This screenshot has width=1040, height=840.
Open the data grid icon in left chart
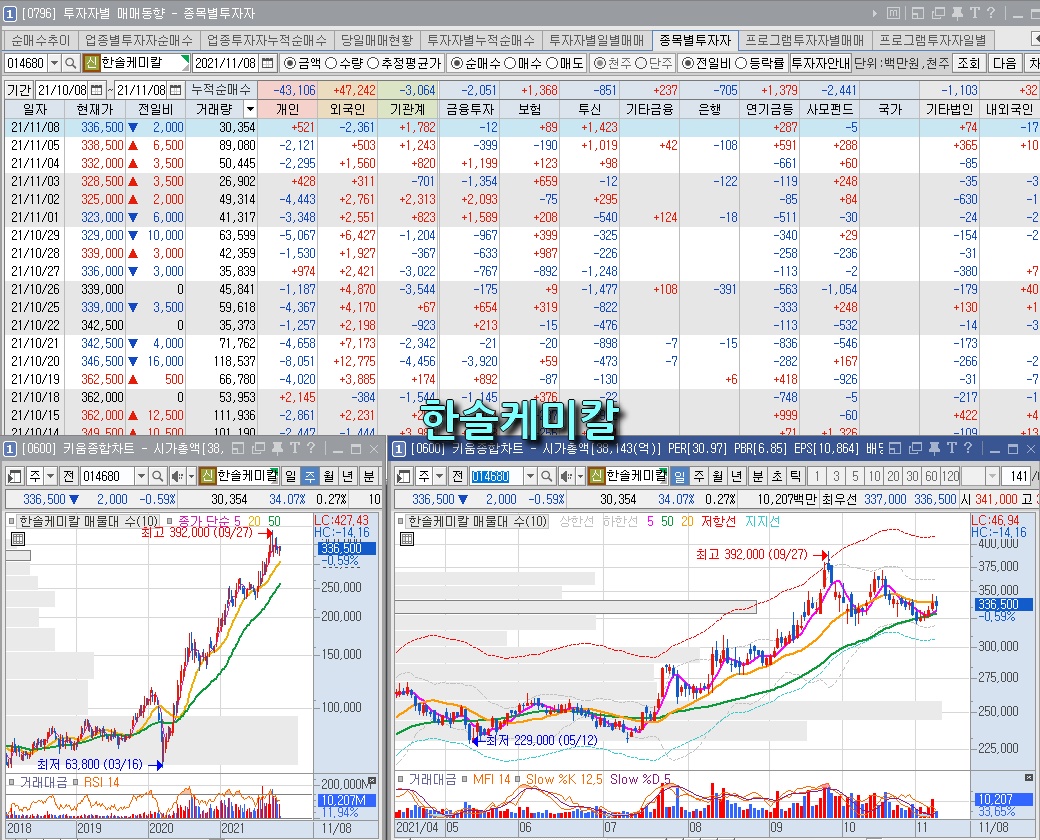18,539
